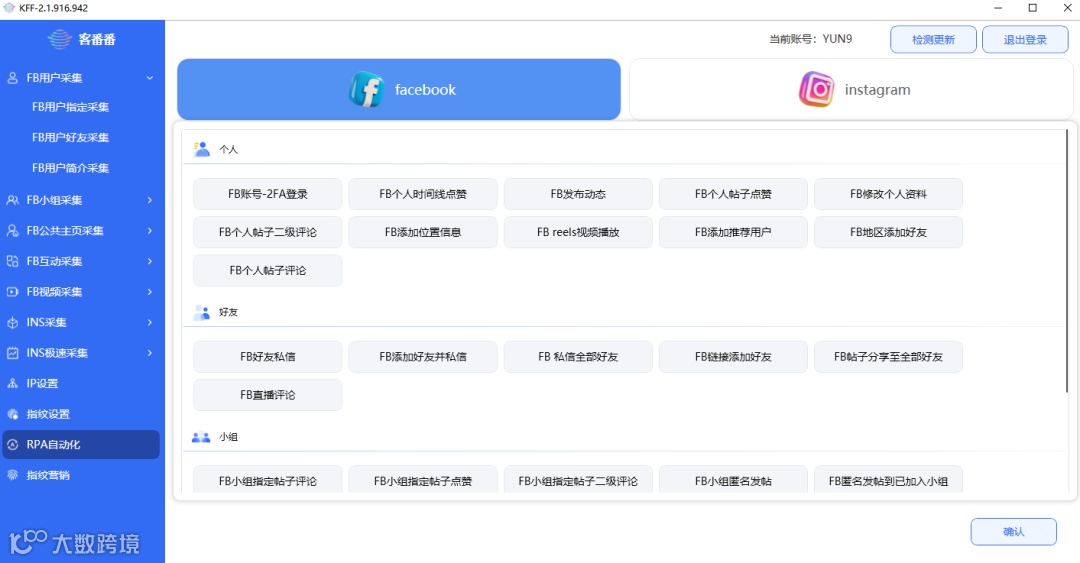Click the 好友 section icon
The image size is (1080, 563).
click(201, 312)
